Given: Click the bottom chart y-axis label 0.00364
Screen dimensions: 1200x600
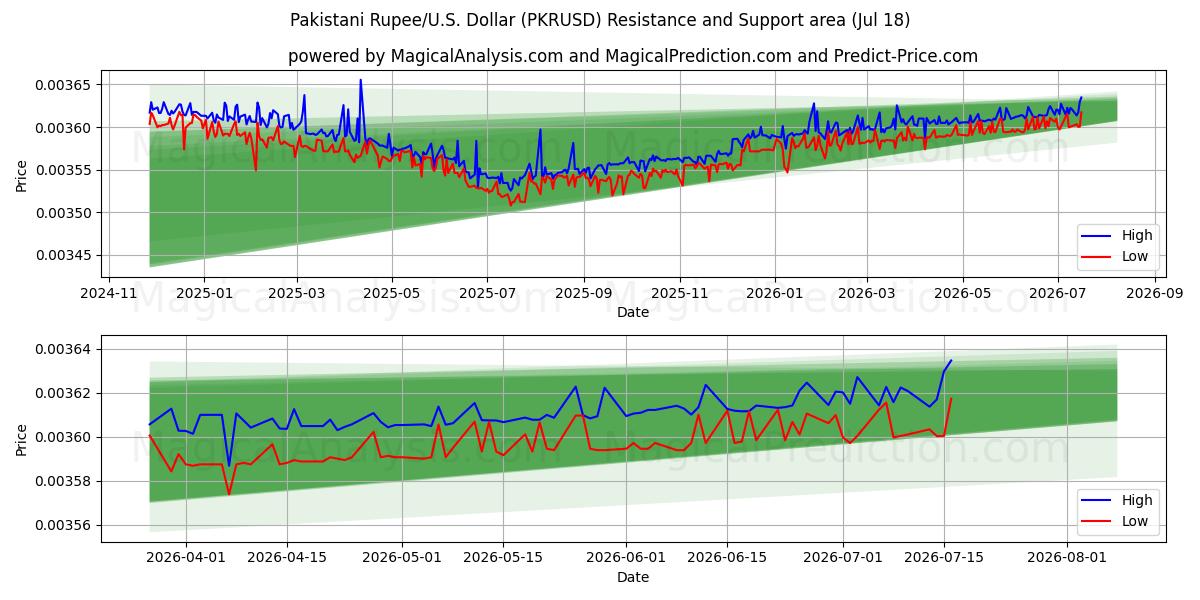Looking at the screenshot, I should click(x=65, y=349).
